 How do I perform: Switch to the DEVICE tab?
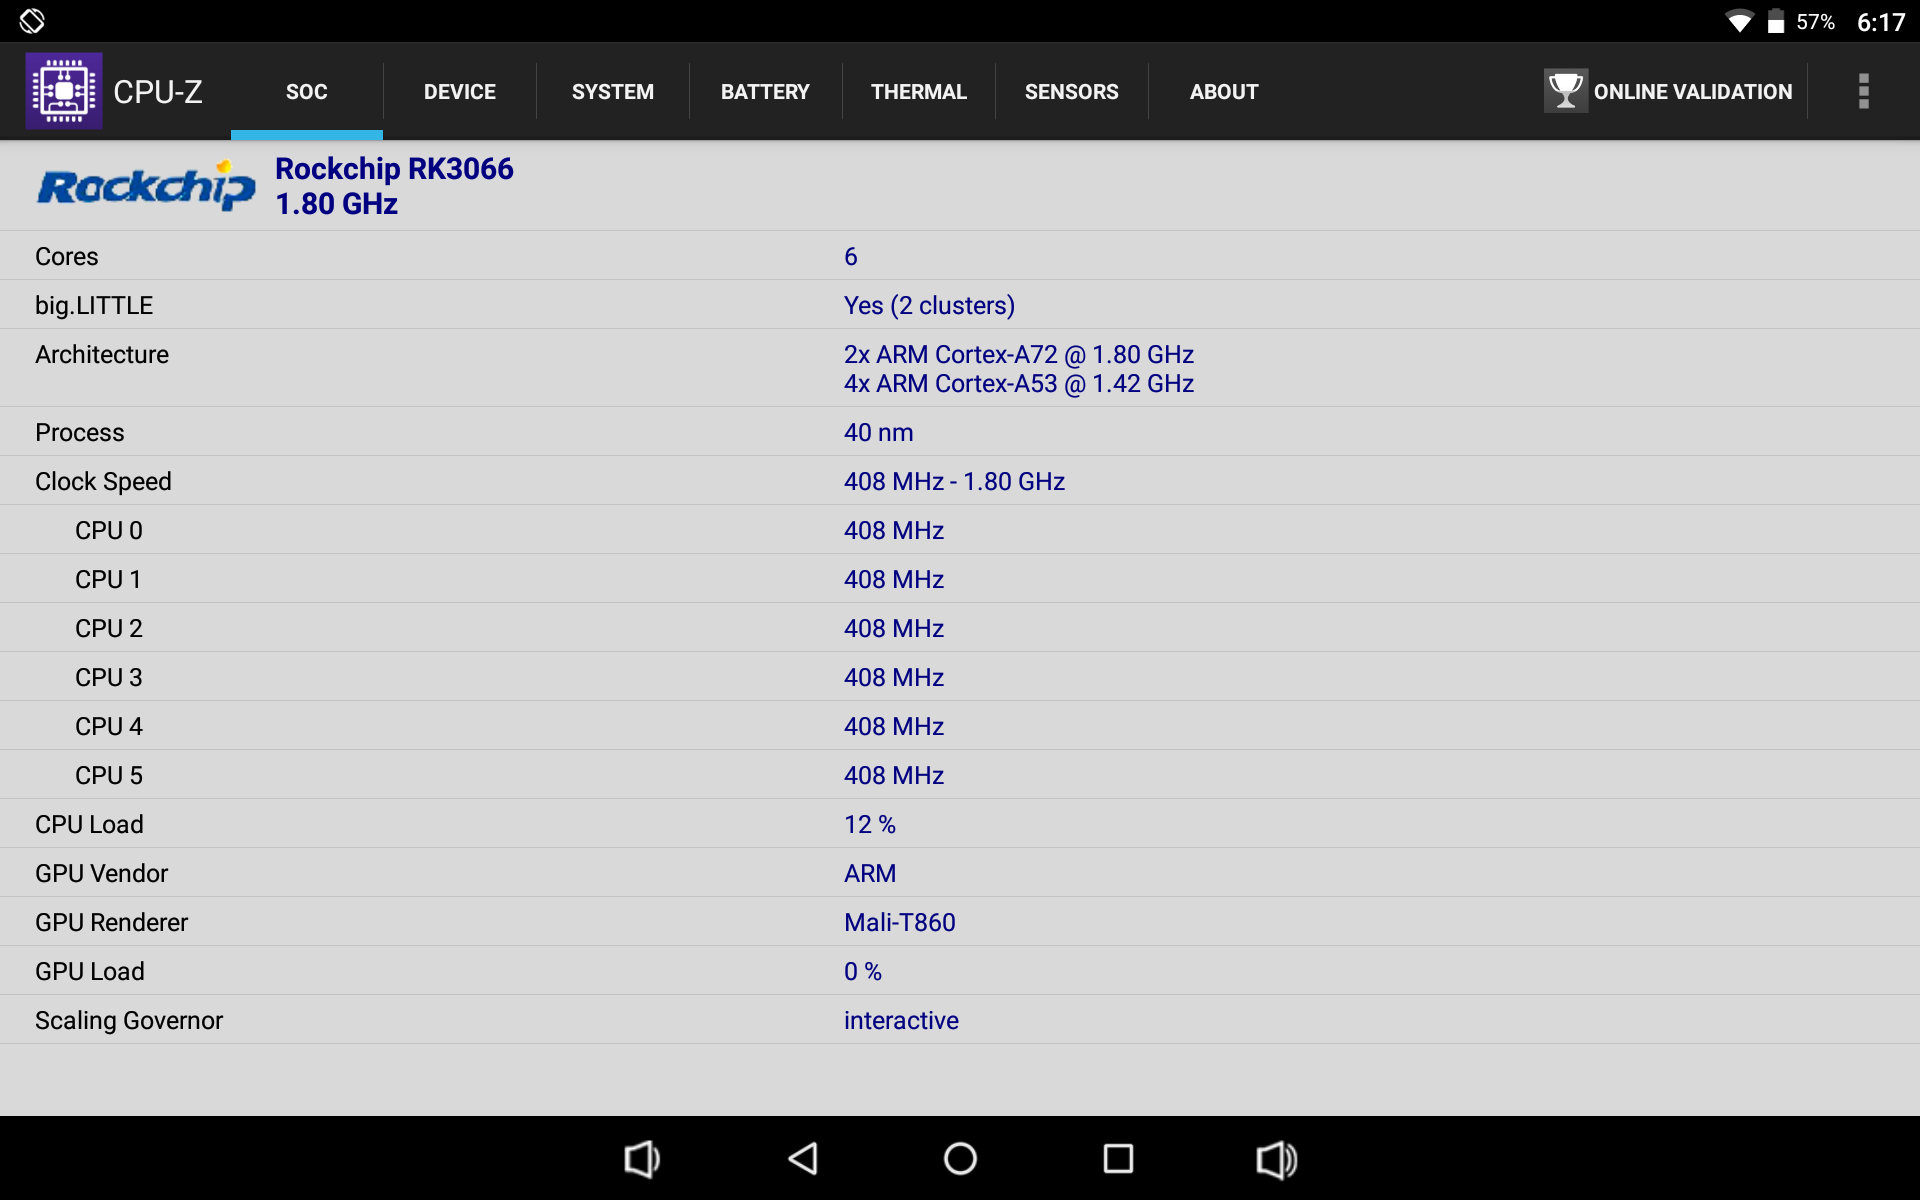pos(459,92)
